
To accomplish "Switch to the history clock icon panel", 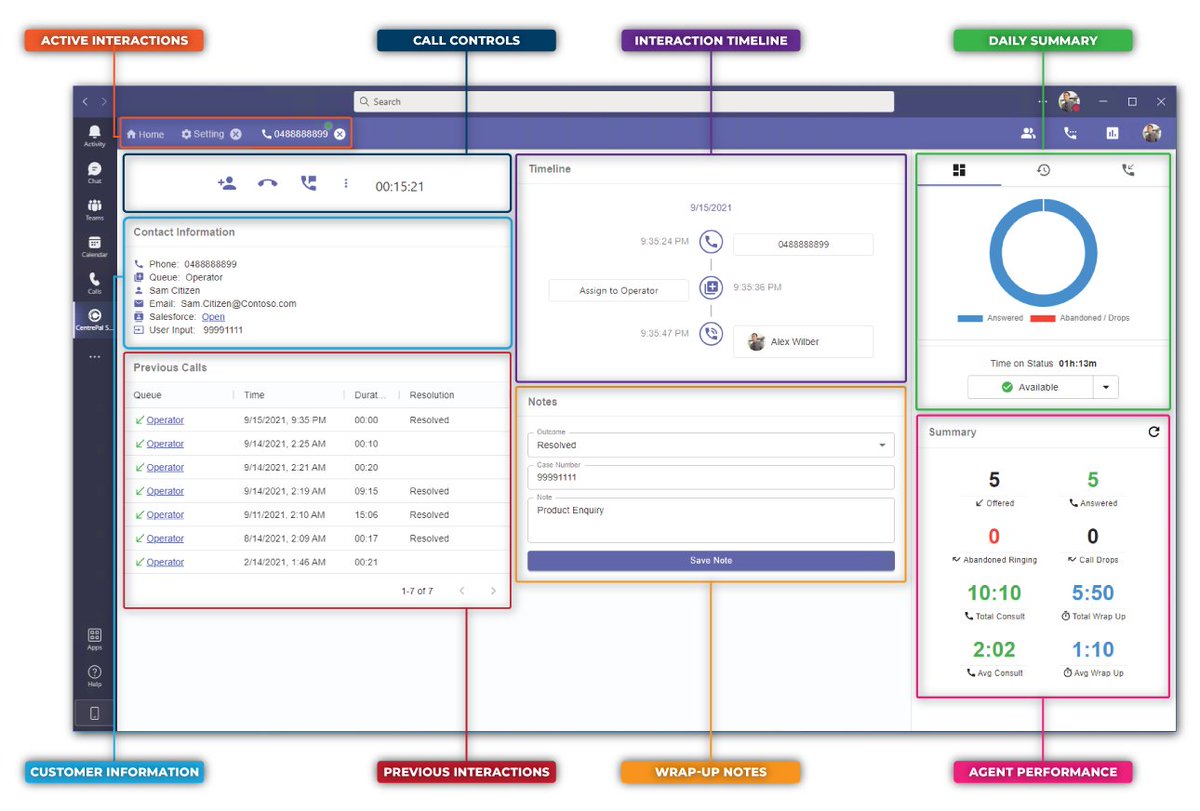I will coord(1043,169).
